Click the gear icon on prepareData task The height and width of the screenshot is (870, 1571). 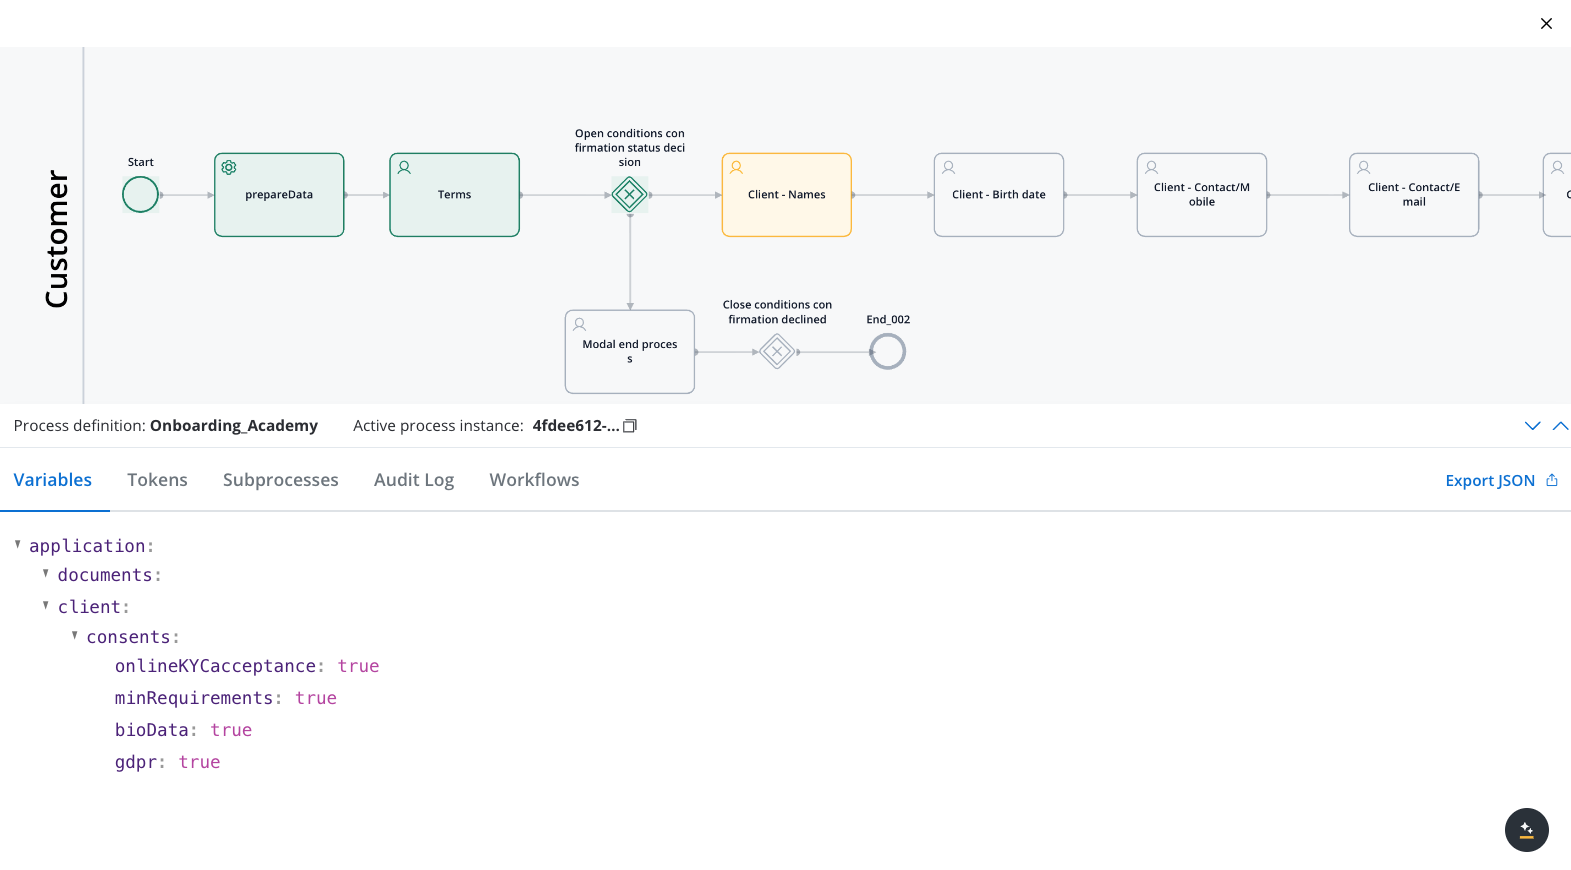(229, 168)
